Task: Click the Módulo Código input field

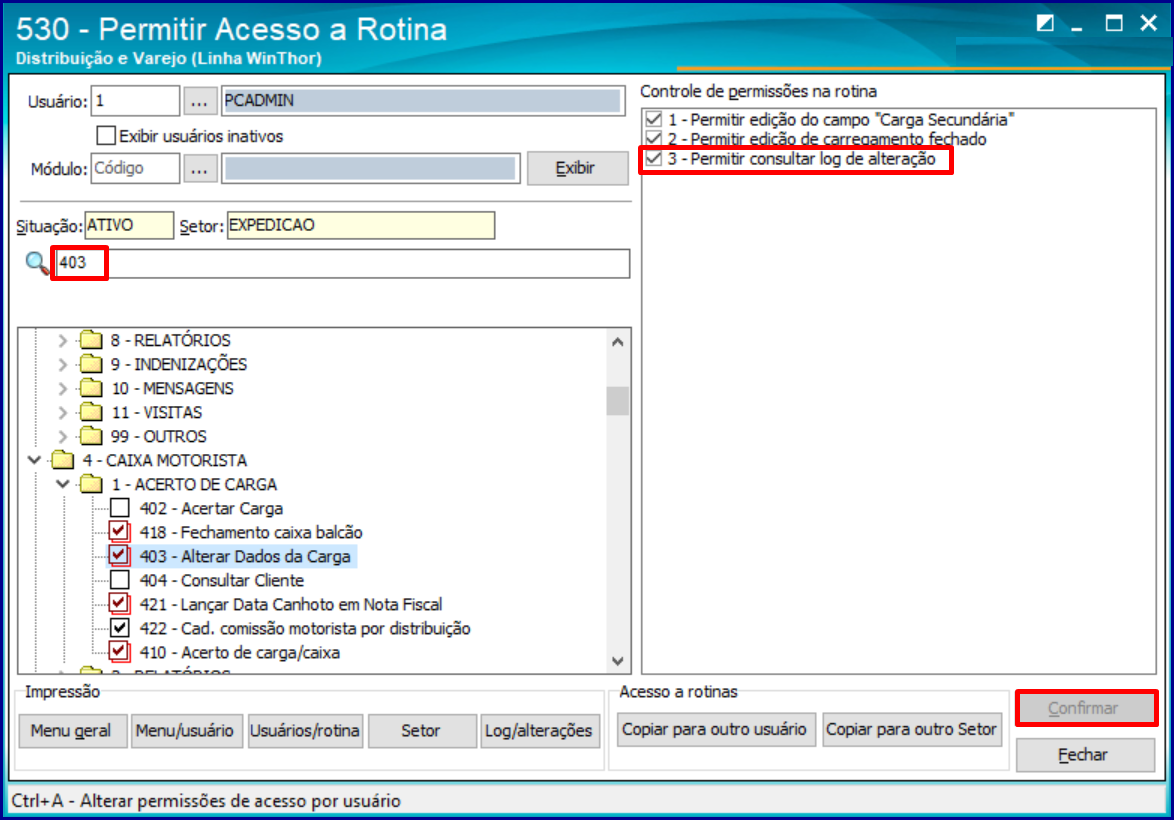Action: [x=135, y=168]
